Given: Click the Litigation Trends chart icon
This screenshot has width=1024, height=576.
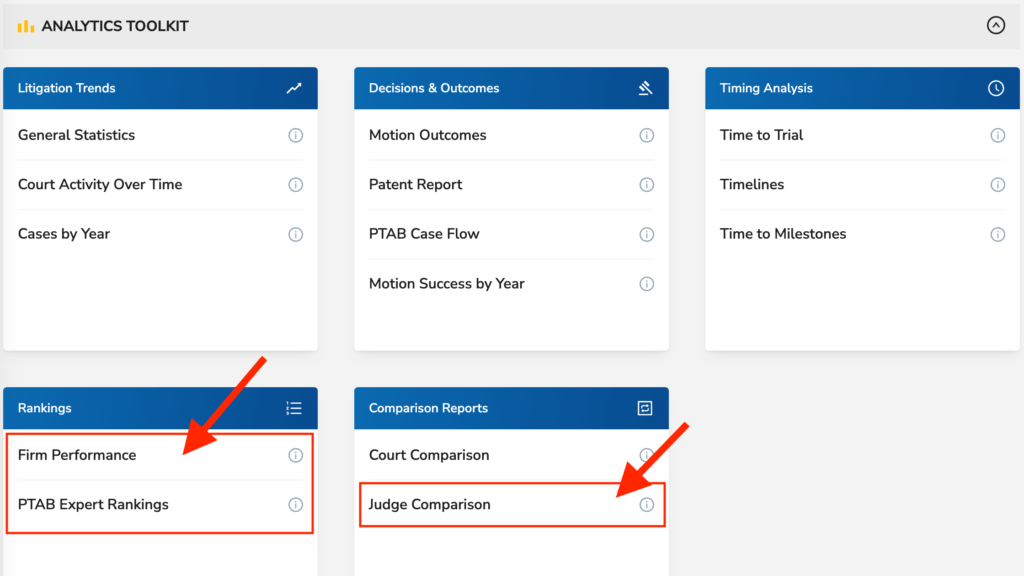Looking at the screenshot, I should (x=294, y=88).
